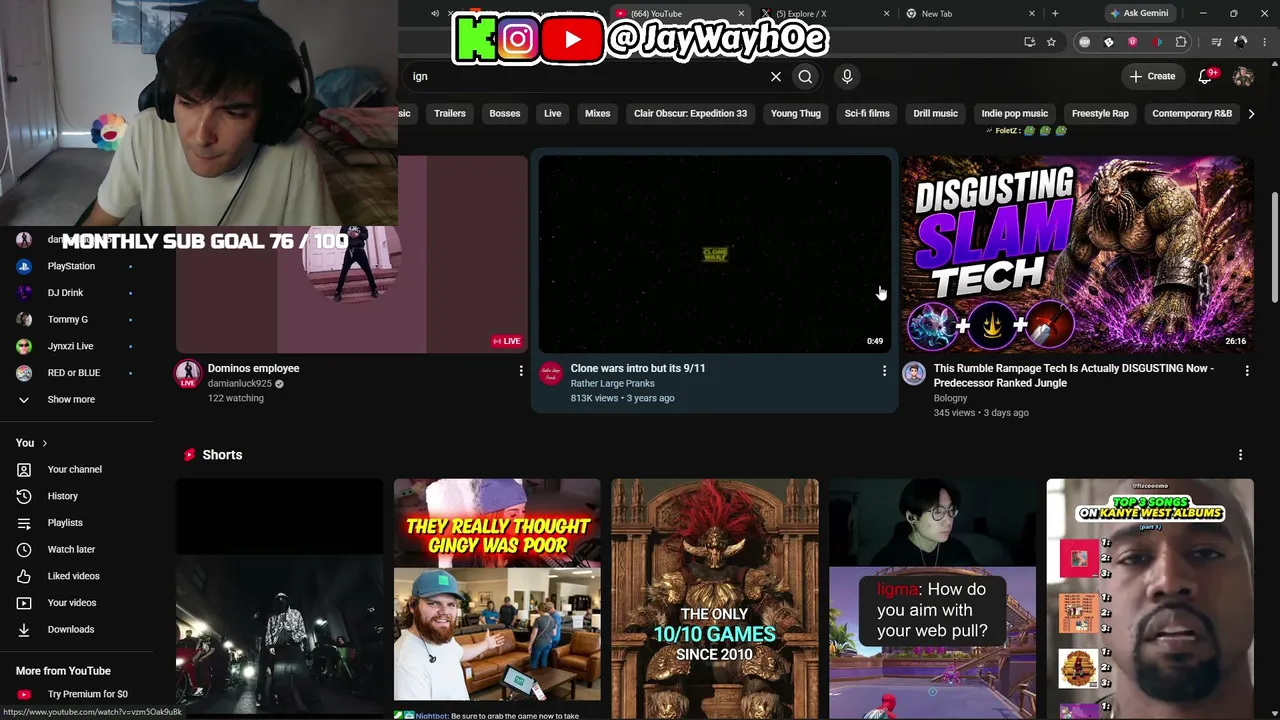Viewport: 1280px width, 720px height.
Task: Switch to the New Tab browser tab
Action: coord(970,14)
